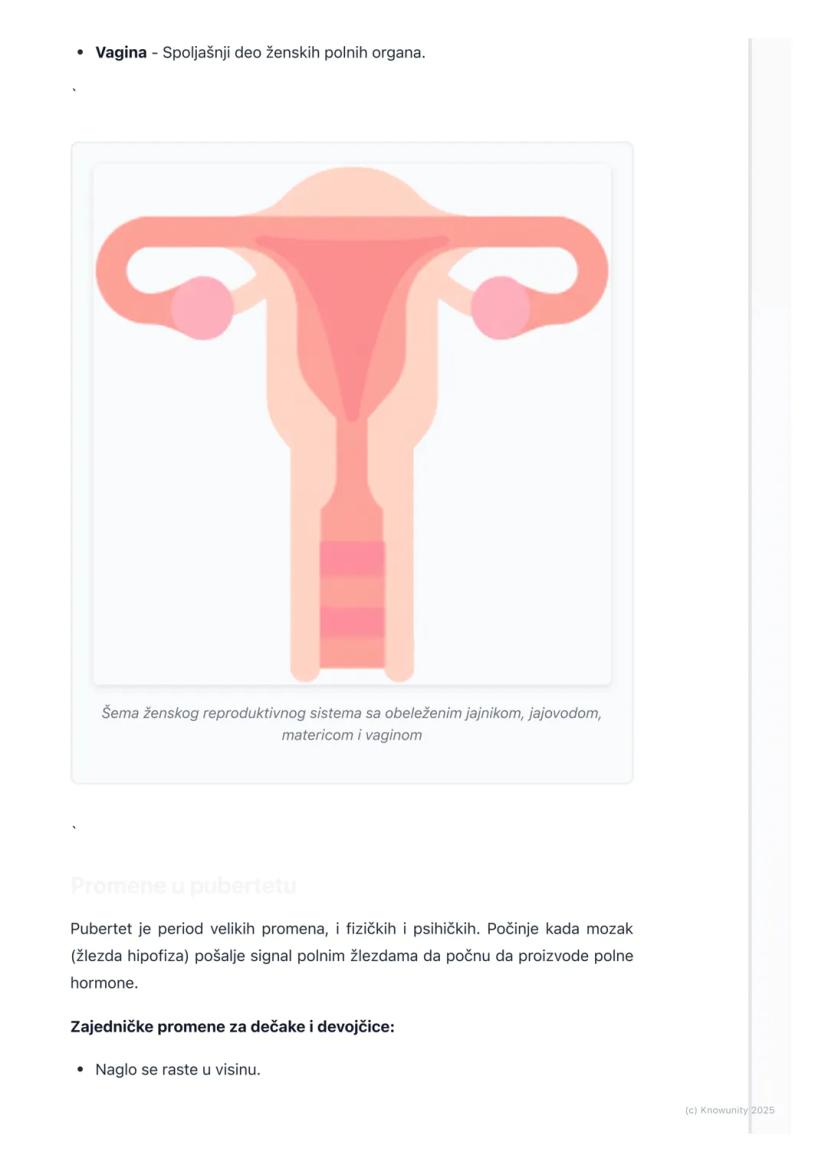The image size is (828, 1171).
Task: Click the word "hipofiza" in the paragraph
Action: 160,955
